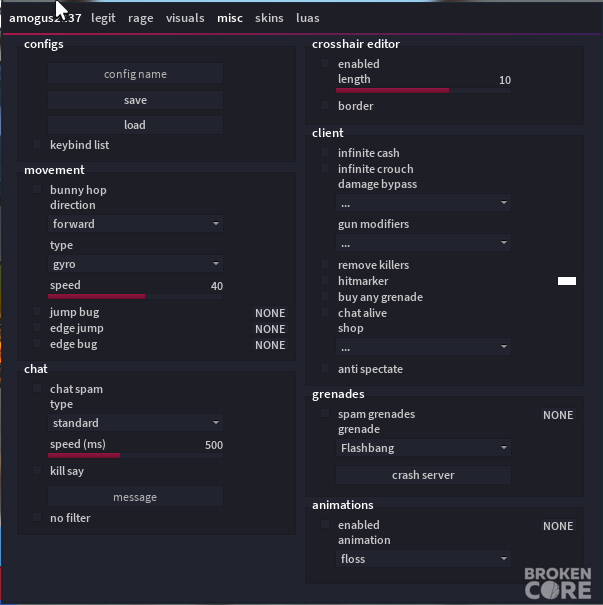The height and width of the screenshot is (605, 603).
Task: Enable the edge jump checkbox
Action: pyautogui.click(x=37, y=328)
